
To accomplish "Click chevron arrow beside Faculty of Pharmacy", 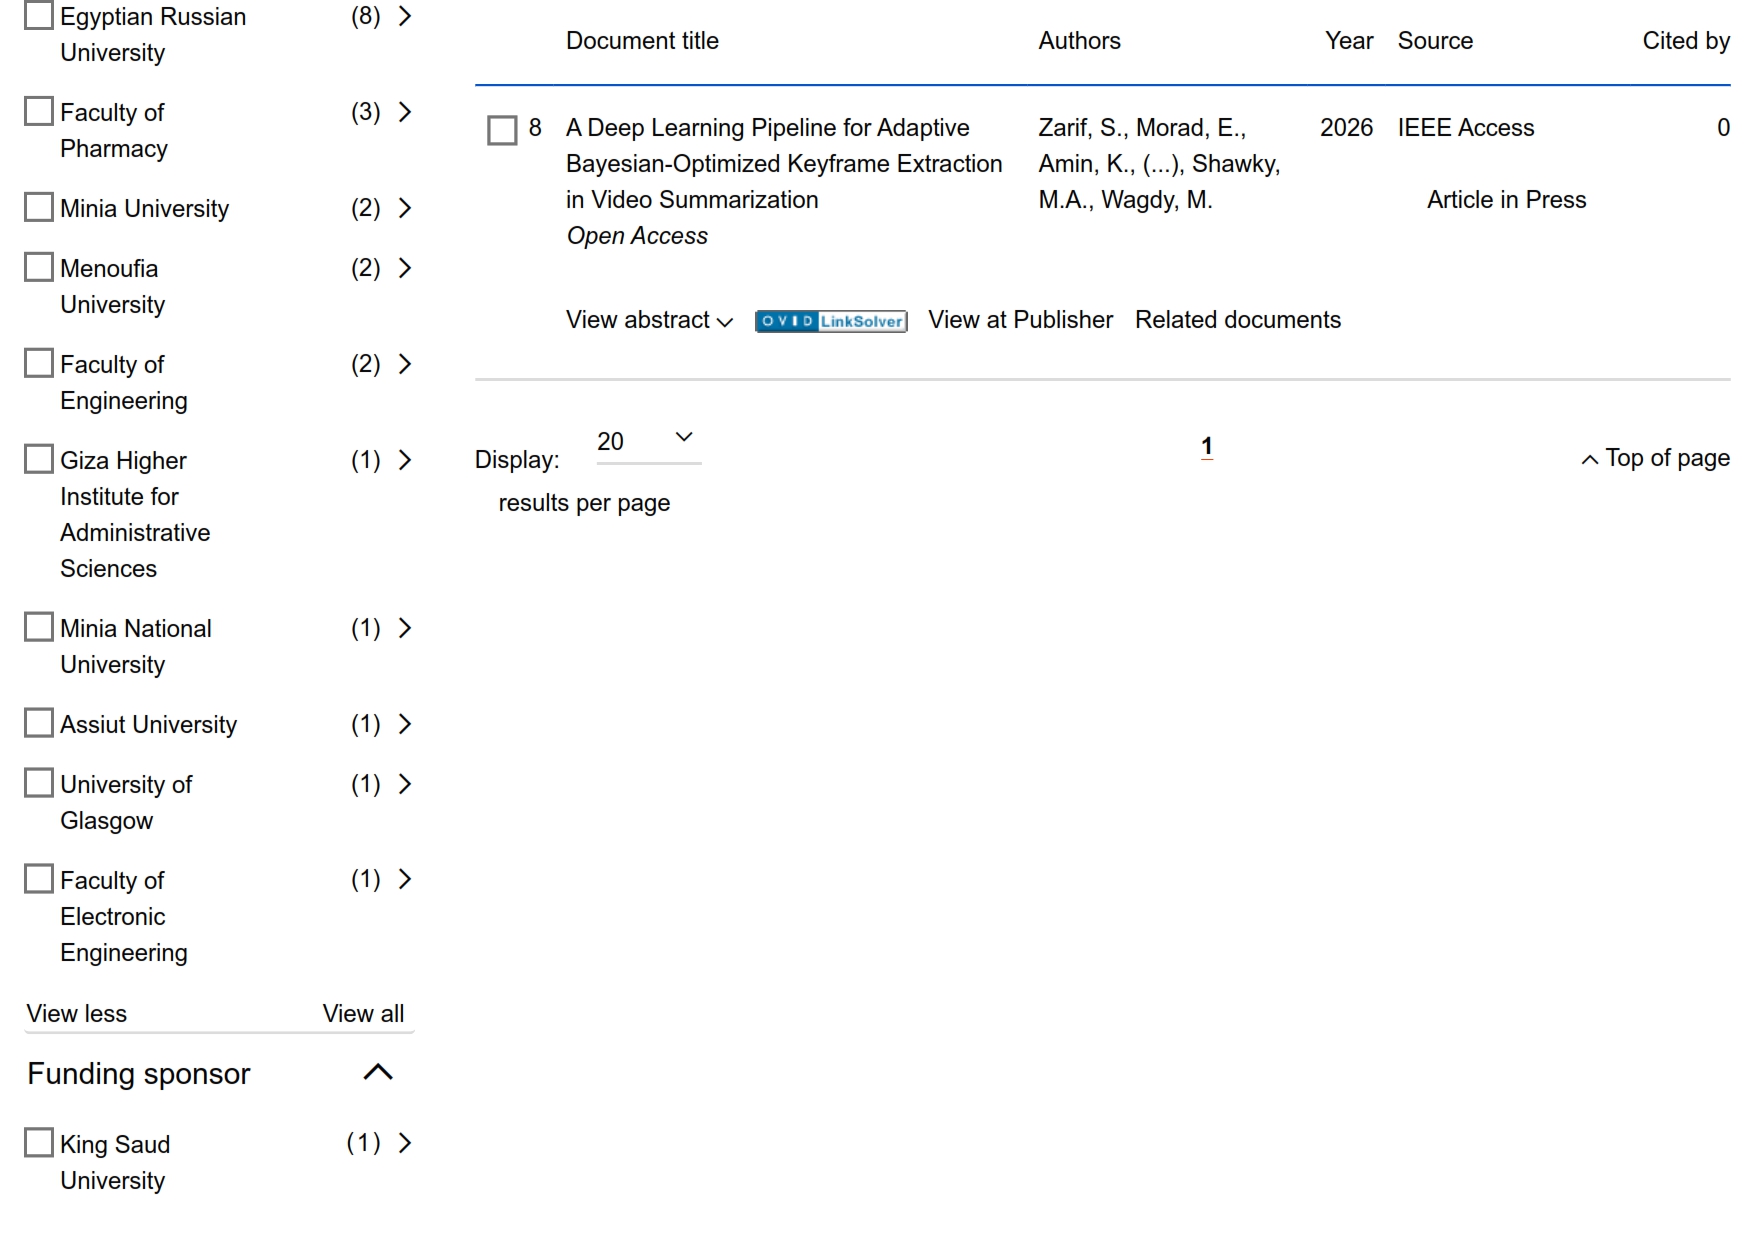I will [x=405, y=112].
